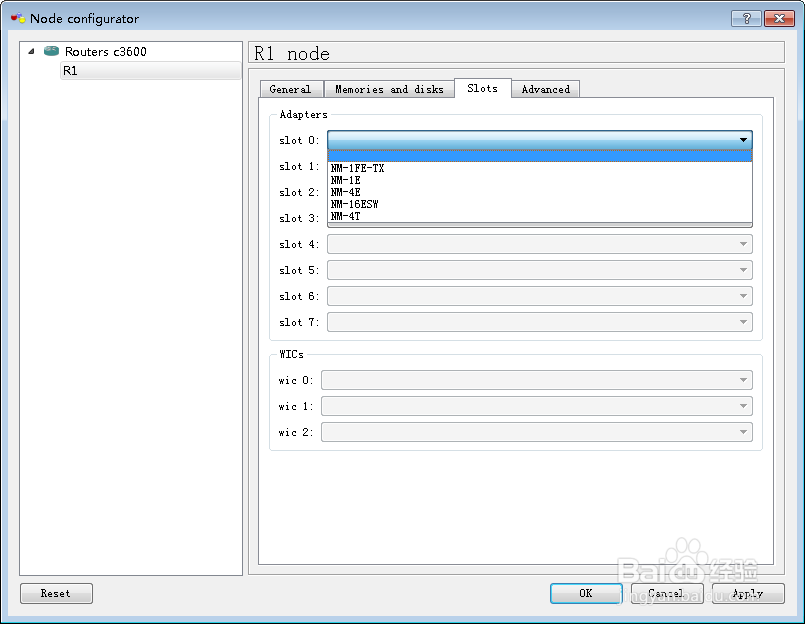Click the slot 0 label
Viewport: 805px width, 624px height.
click(x=299, y=140)
